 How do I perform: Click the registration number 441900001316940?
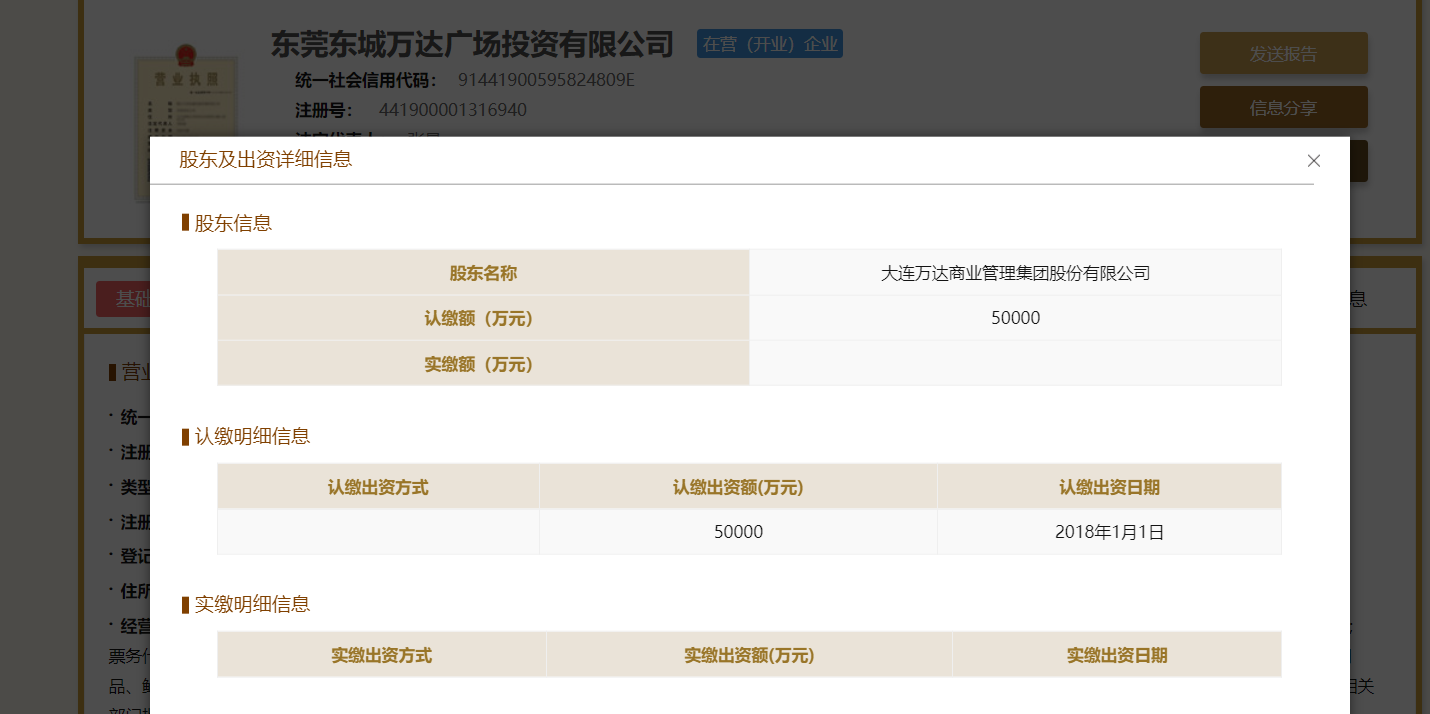click(453, 109)
